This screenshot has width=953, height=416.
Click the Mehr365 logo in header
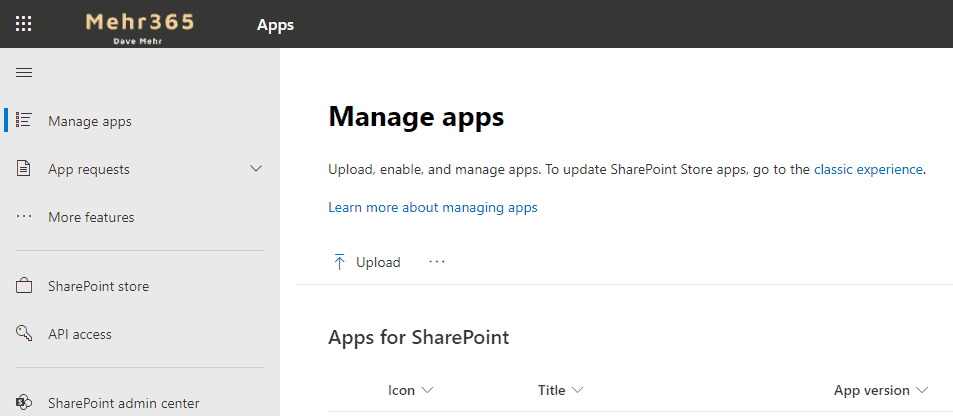[140, 24]
